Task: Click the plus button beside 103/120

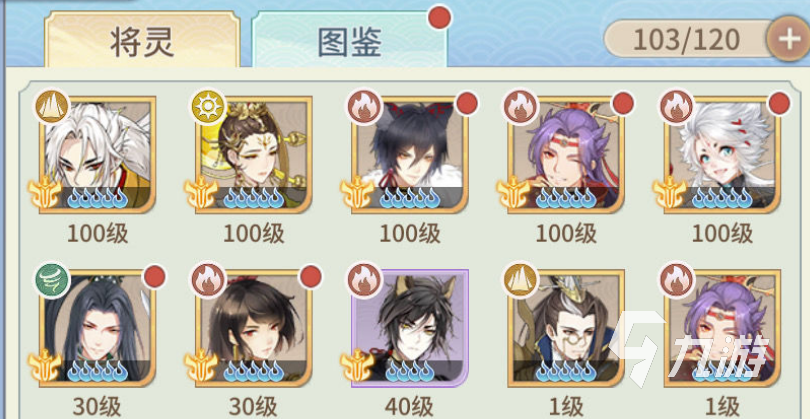Action: click(x=788, y=39)
